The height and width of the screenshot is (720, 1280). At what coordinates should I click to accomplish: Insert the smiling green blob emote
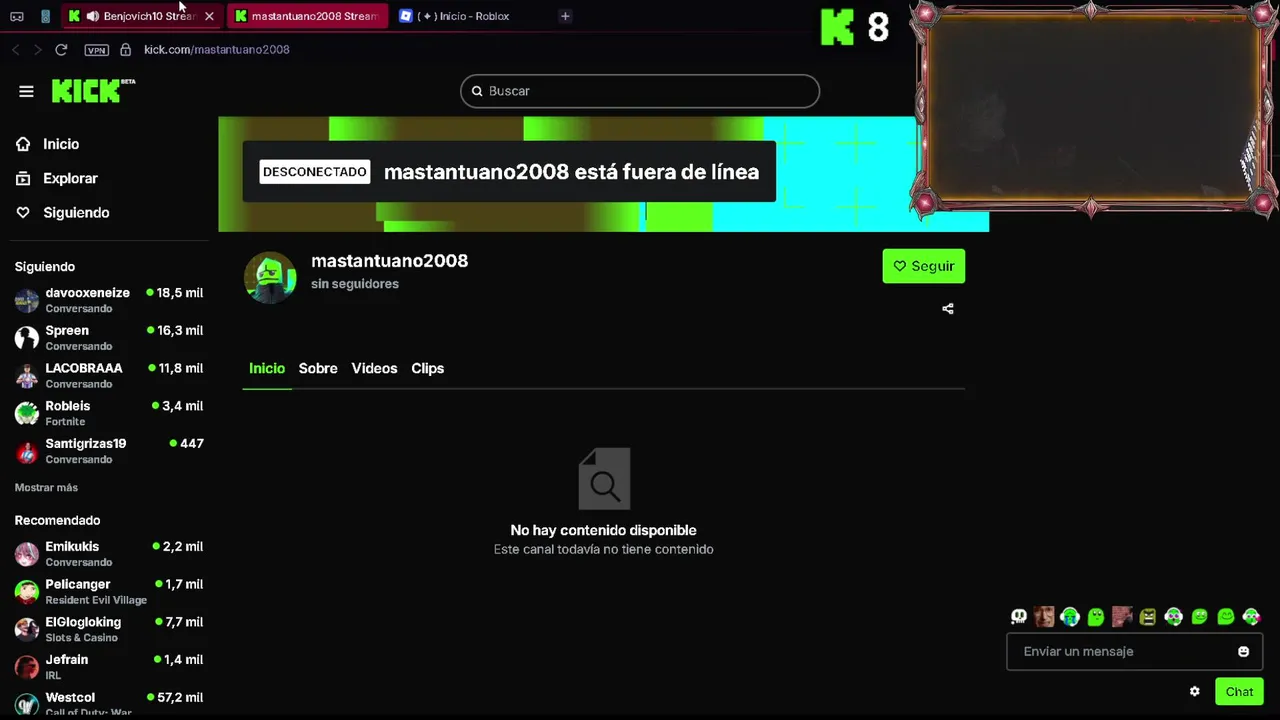1200,617
